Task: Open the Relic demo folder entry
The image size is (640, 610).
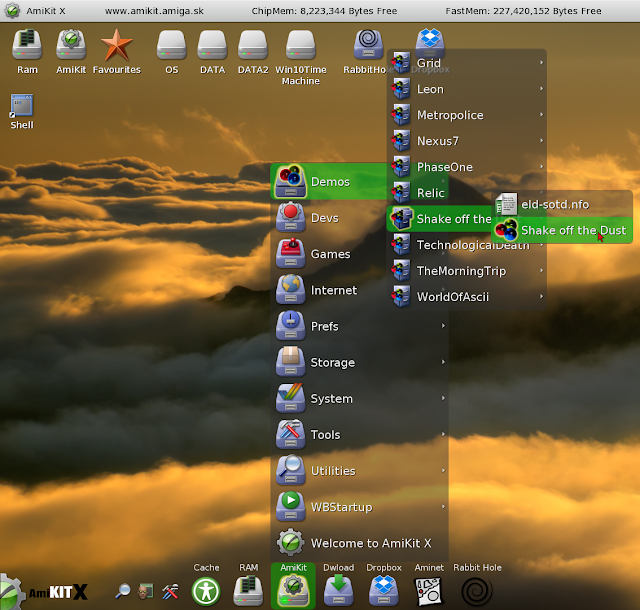Action: point(441,193)
